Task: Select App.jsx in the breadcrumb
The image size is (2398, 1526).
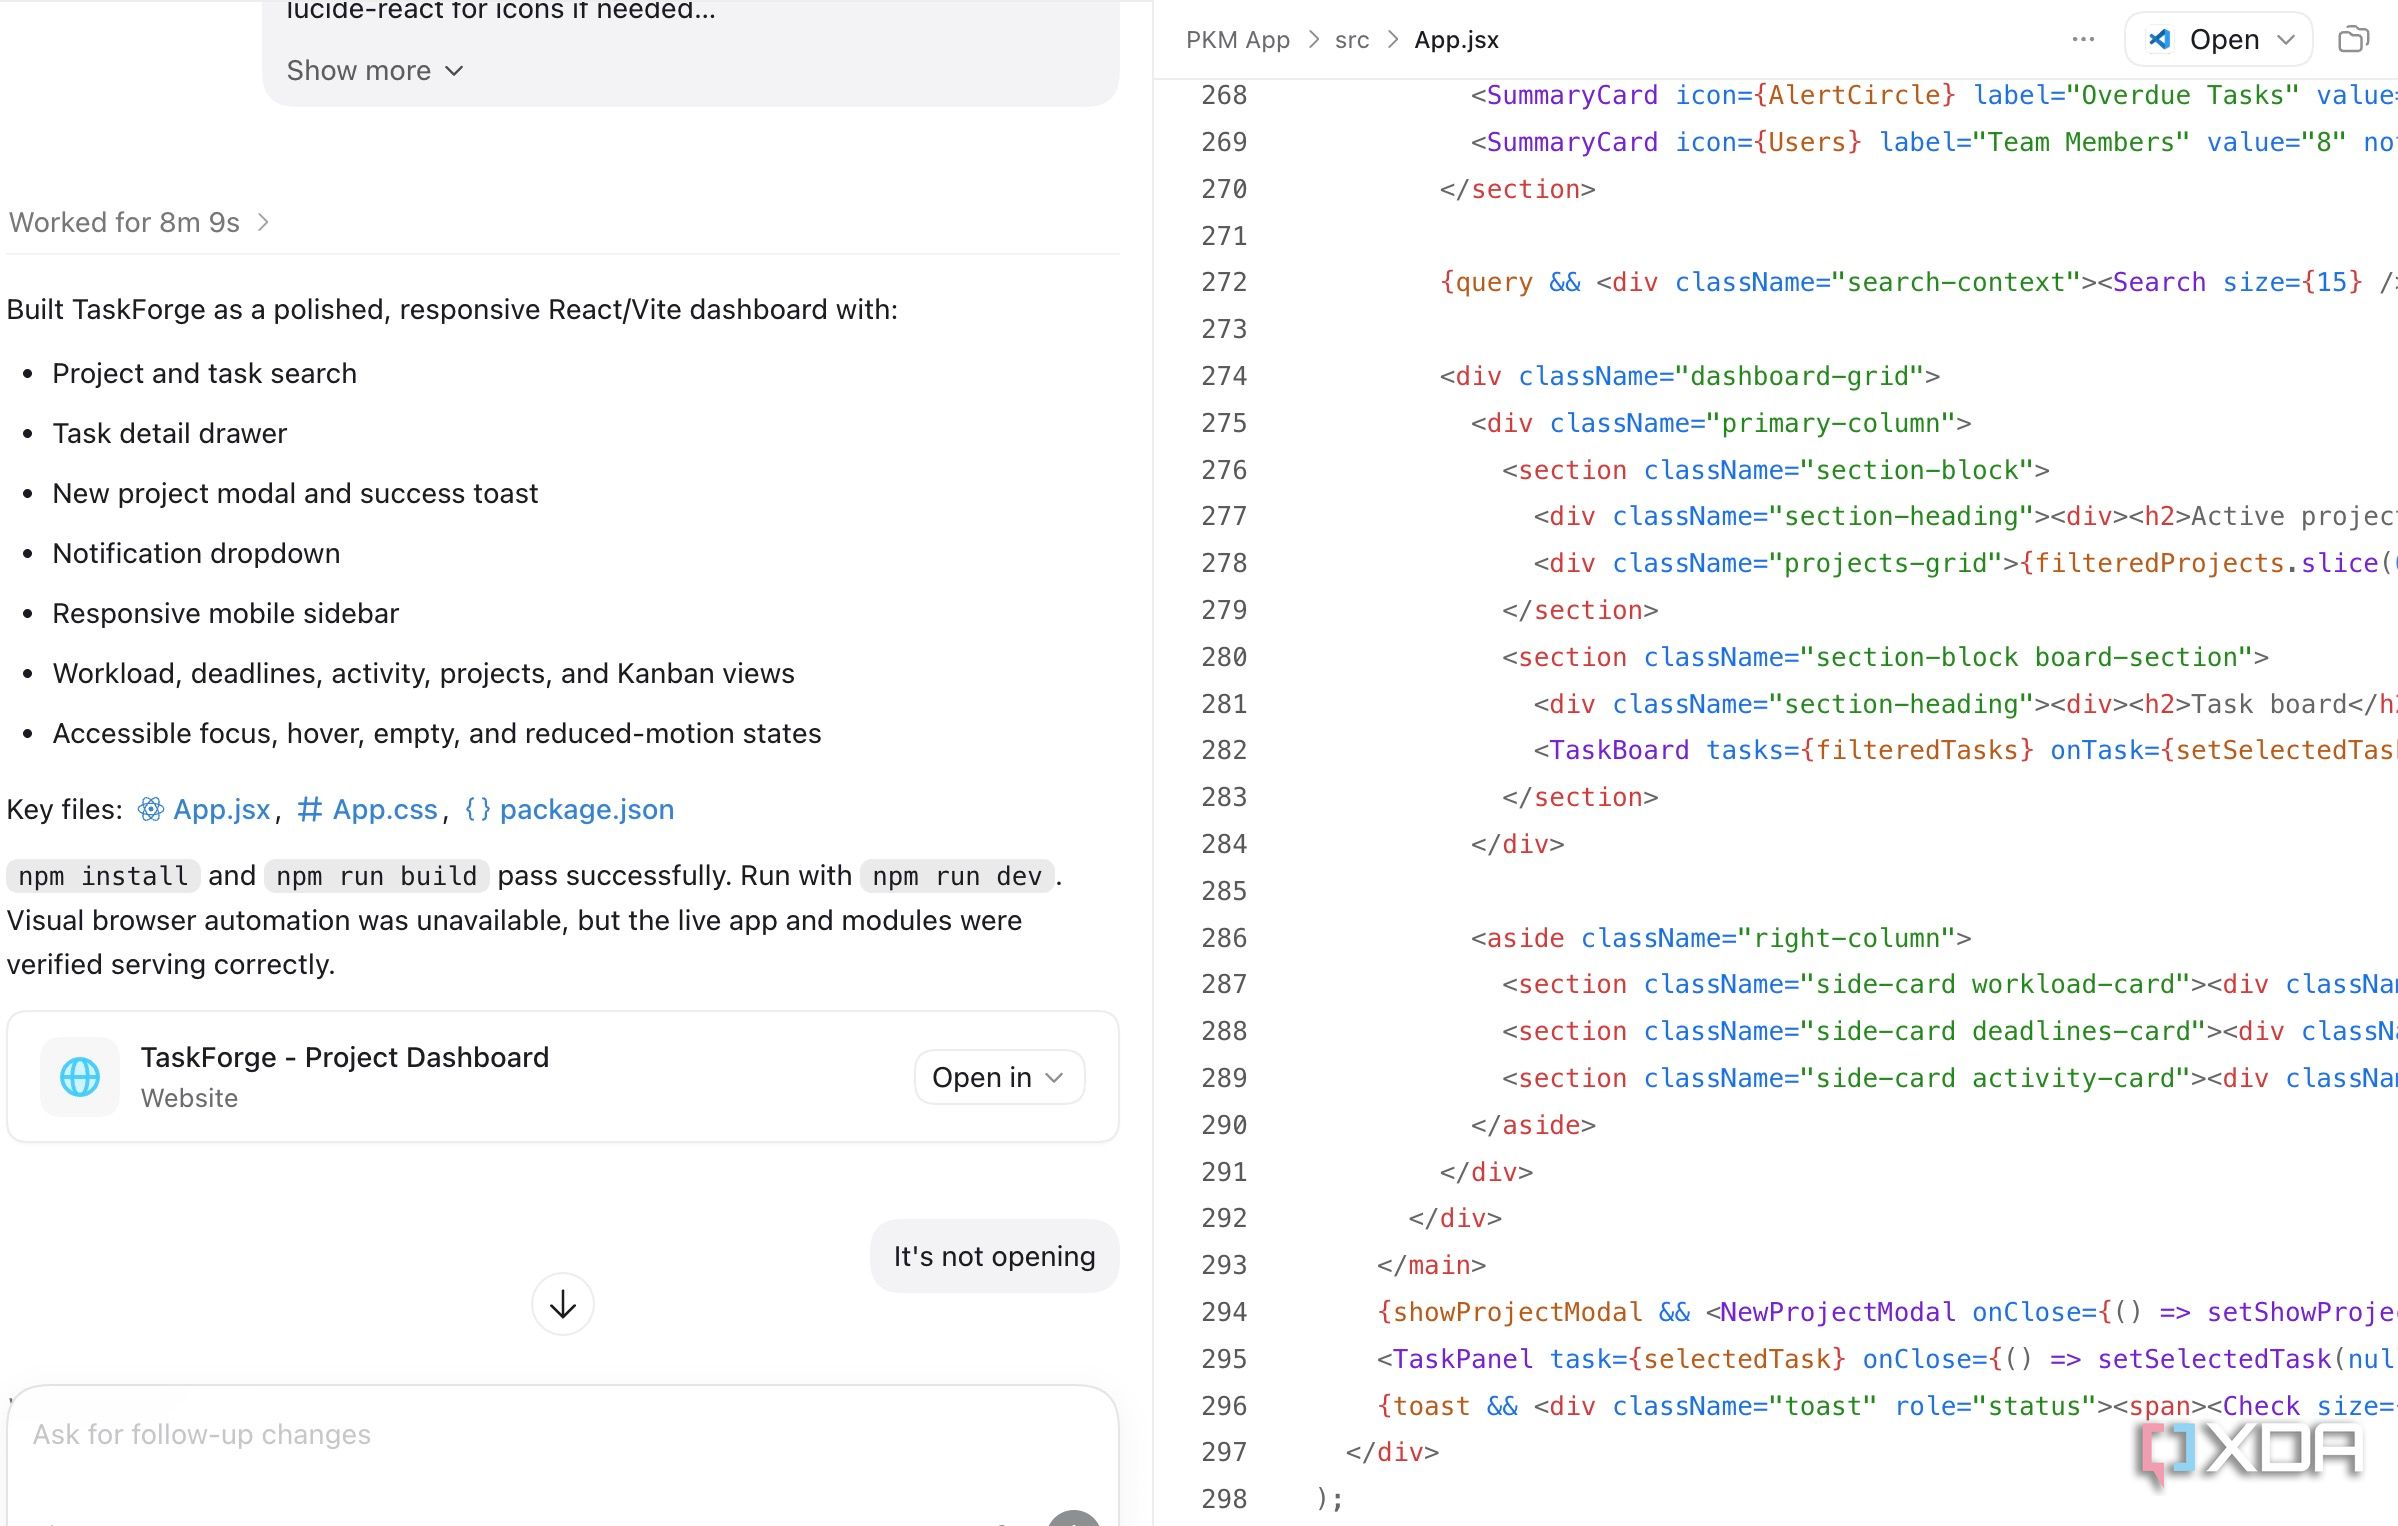Action: point(1456,40)
